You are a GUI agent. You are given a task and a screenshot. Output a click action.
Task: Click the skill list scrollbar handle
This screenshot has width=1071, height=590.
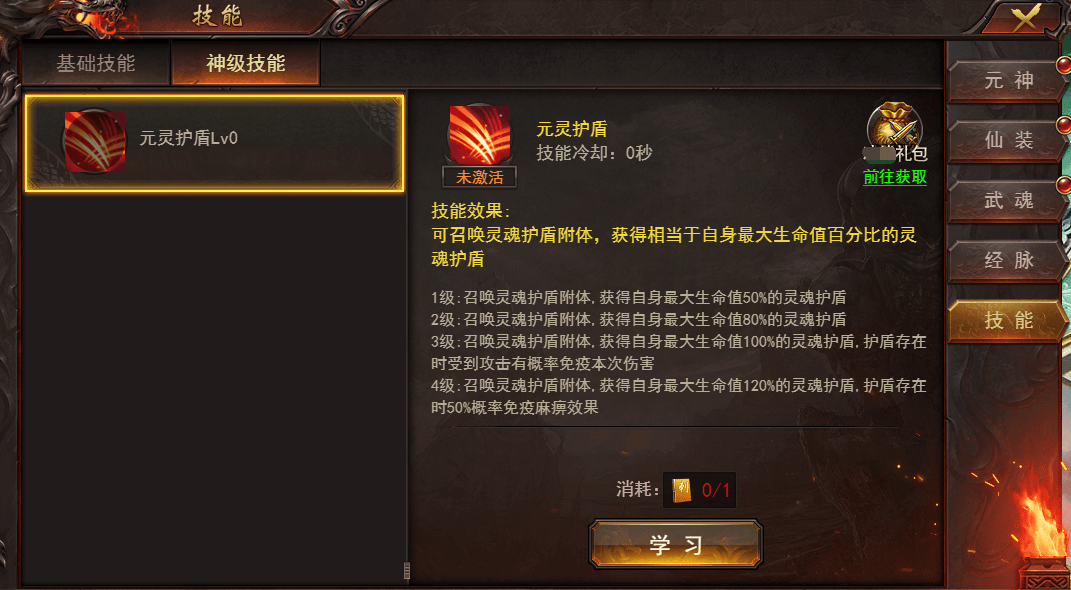click(407, 570)
